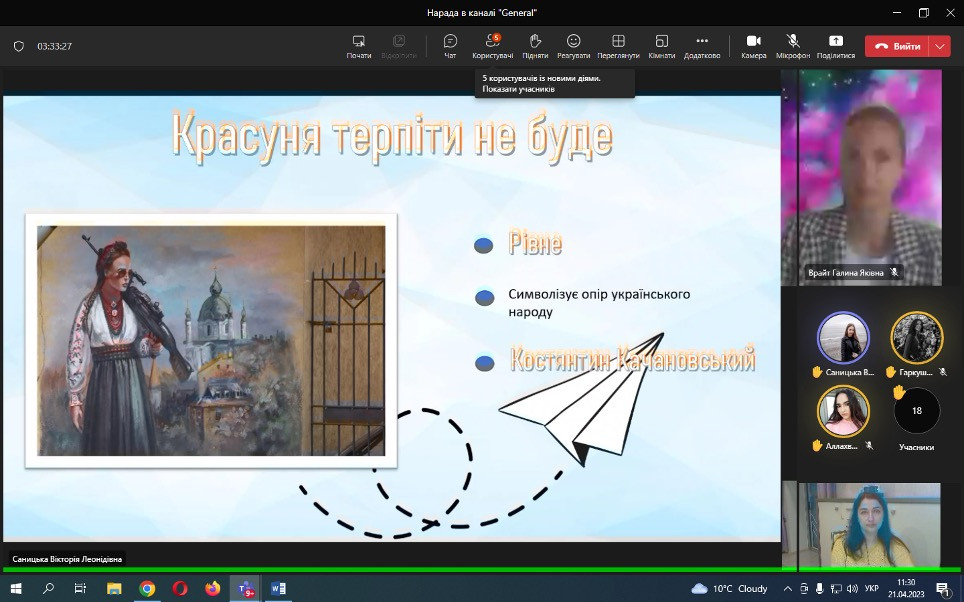Open Task View on the taskbar
This screenshot has width=964, height=602.
point(80,588)
